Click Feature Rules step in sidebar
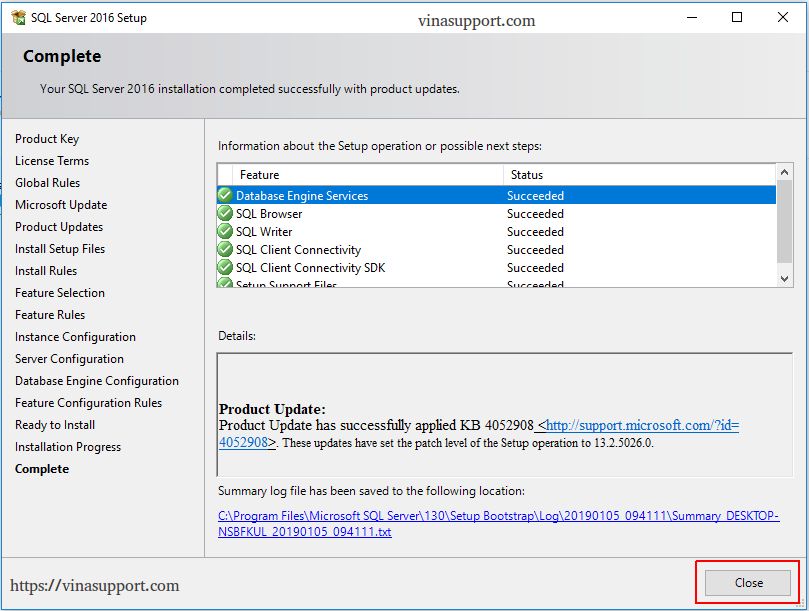 pos(50,315)
